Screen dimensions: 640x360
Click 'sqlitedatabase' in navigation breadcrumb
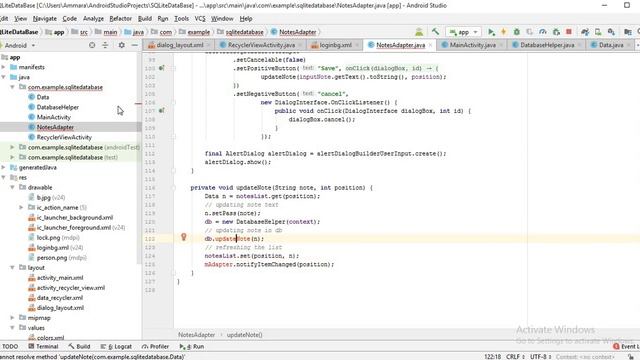[x=244, y=32]
